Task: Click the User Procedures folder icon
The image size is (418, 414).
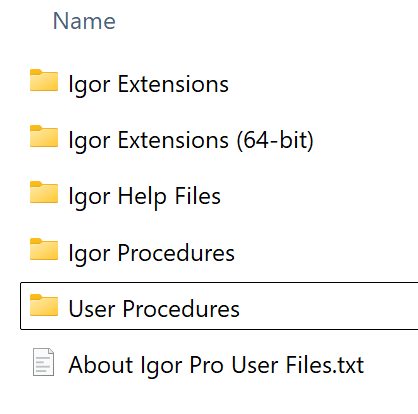Action: click(44, 305)
